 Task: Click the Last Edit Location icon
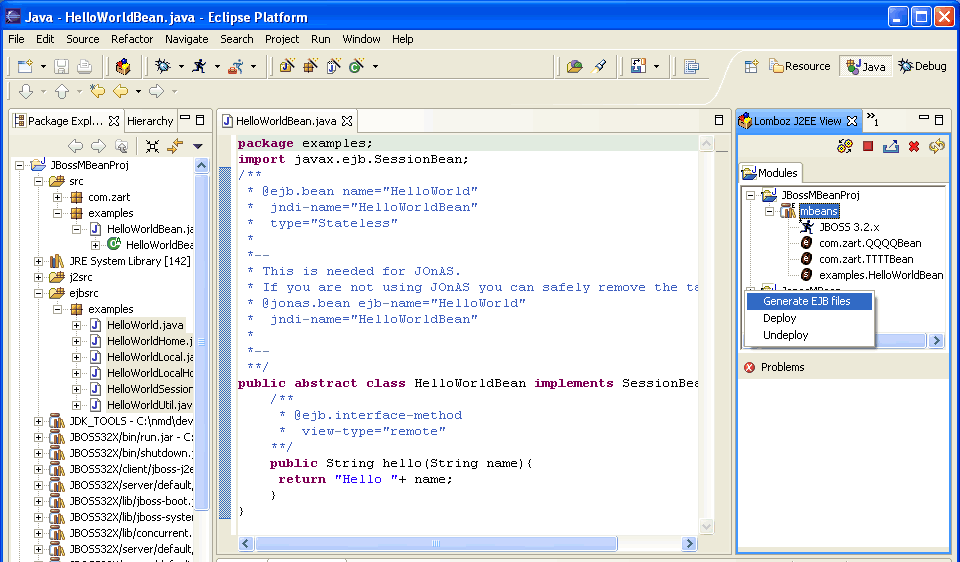click(x=97, y=91)
